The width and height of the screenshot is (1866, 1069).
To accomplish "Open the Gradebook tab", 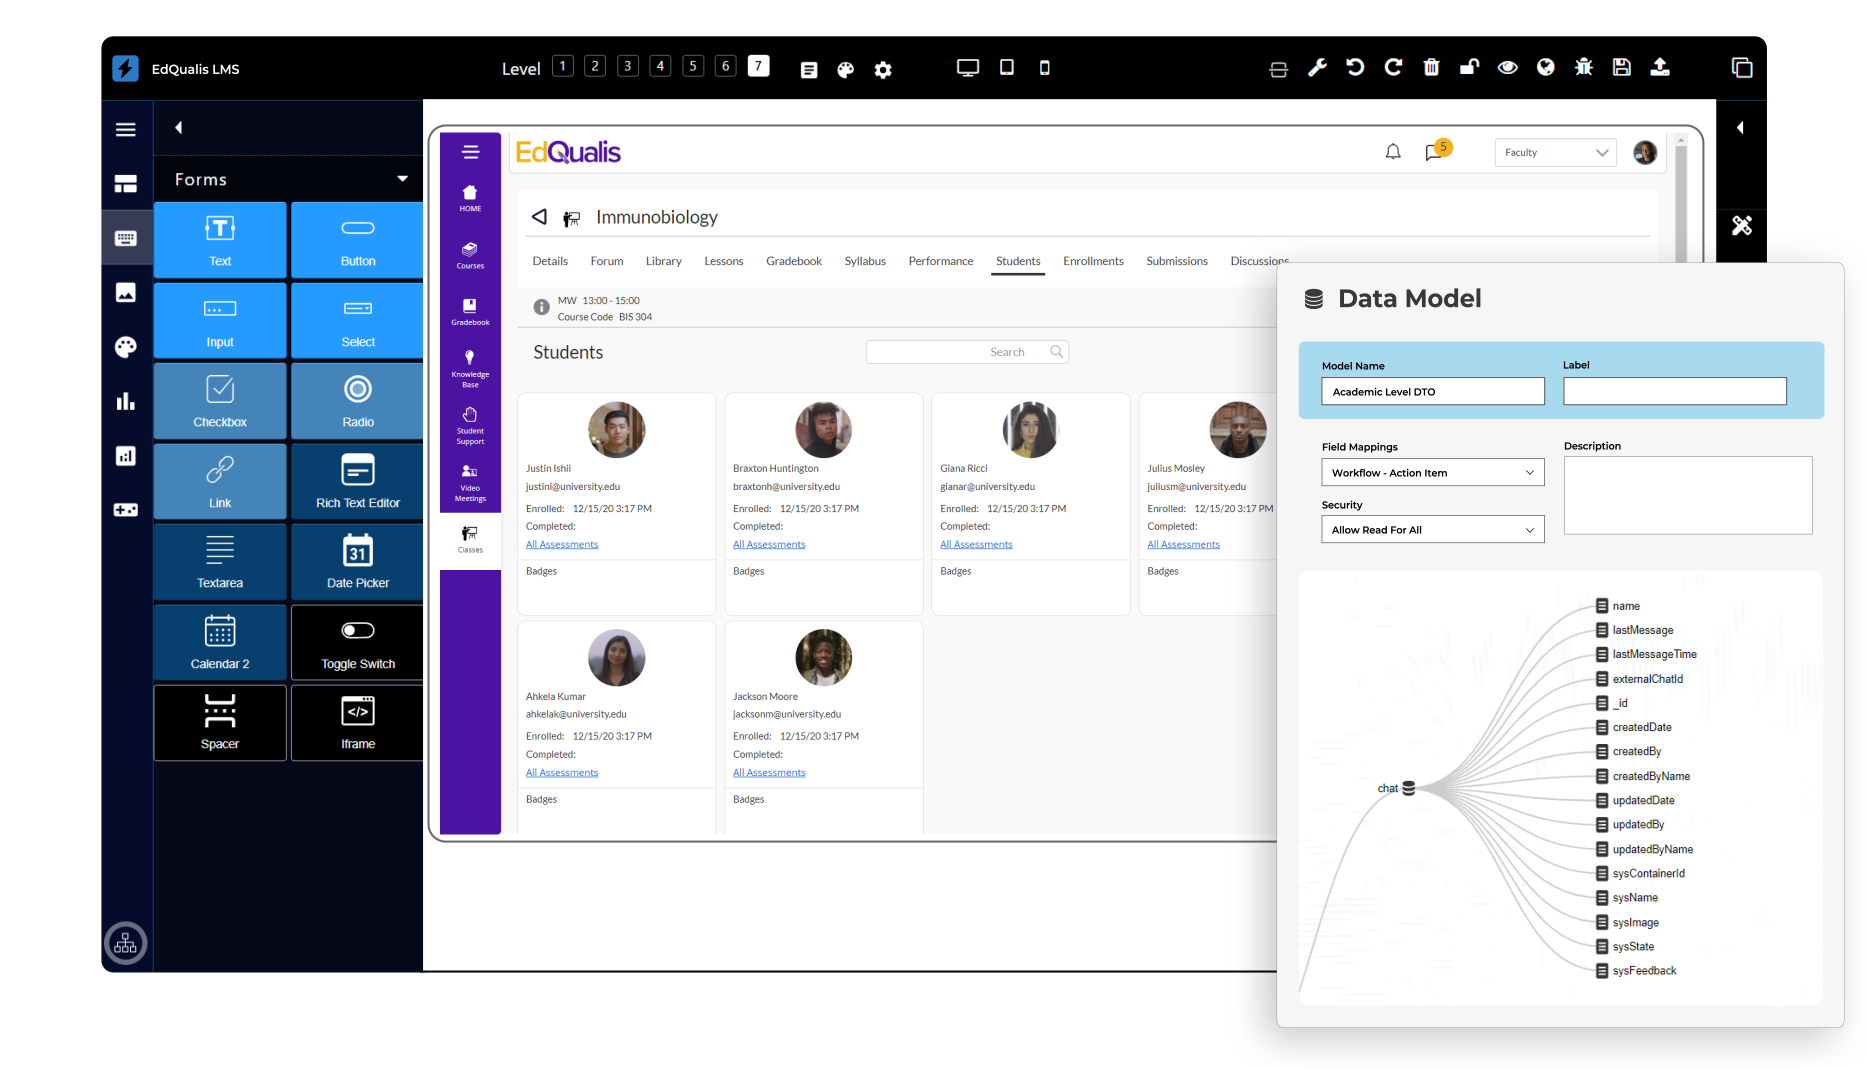I will (x=794, y=261).
